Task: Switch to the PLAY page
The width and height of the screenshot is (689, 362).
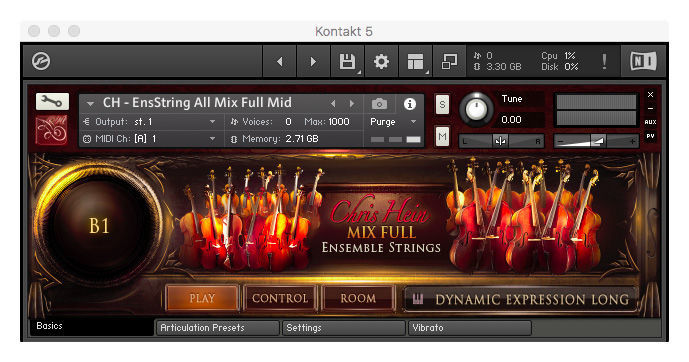Action: click(202, 298)
